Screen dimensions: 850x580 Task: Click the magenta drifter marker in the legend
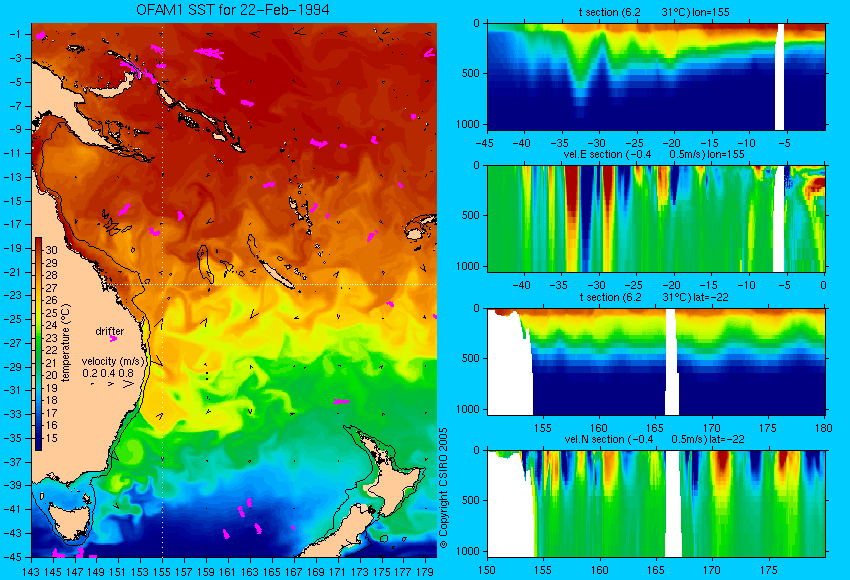[113, 339]
